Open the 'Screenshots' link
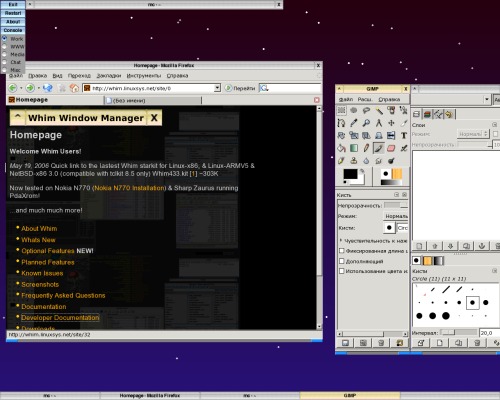The height and width of the screenshot is (400, 500). pos(40,284)
